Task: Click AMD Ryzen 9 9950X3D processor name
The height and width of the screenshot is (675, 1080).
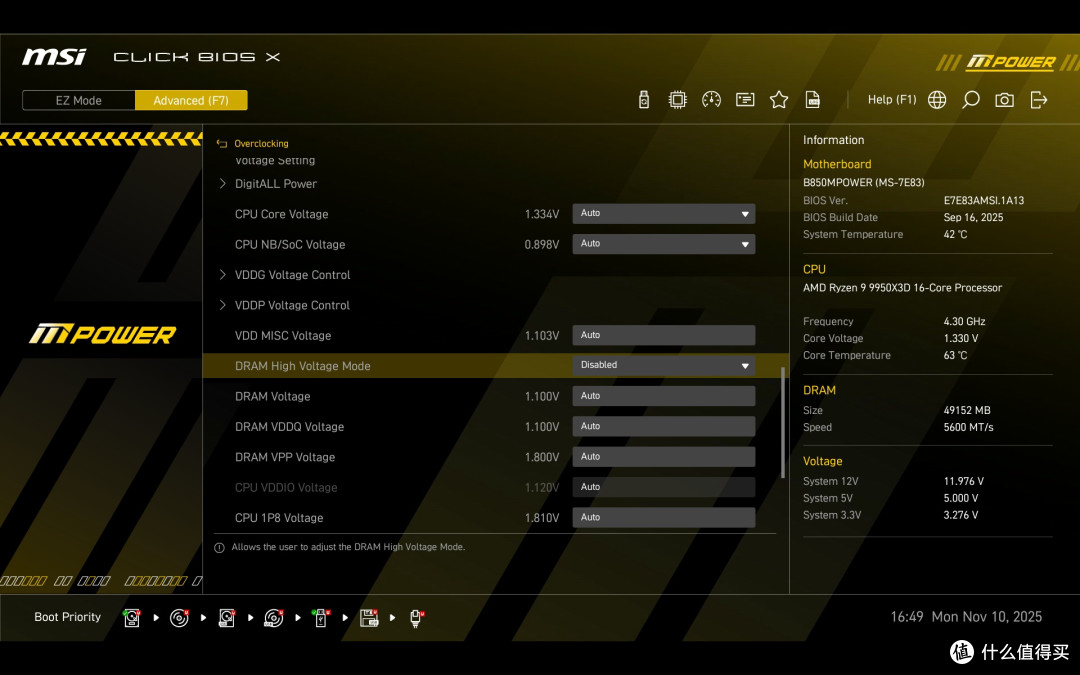Action: pyautogui.click(x=902, y=288)
